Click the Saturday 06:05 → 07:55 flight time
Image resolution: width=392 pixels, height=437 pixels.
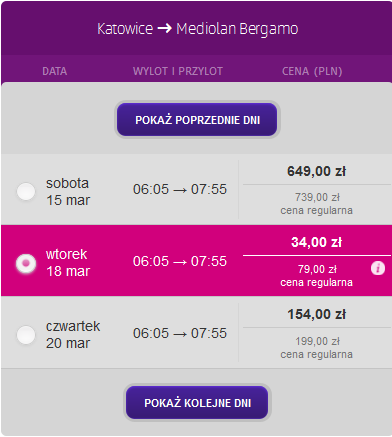[x=180, y=189]
